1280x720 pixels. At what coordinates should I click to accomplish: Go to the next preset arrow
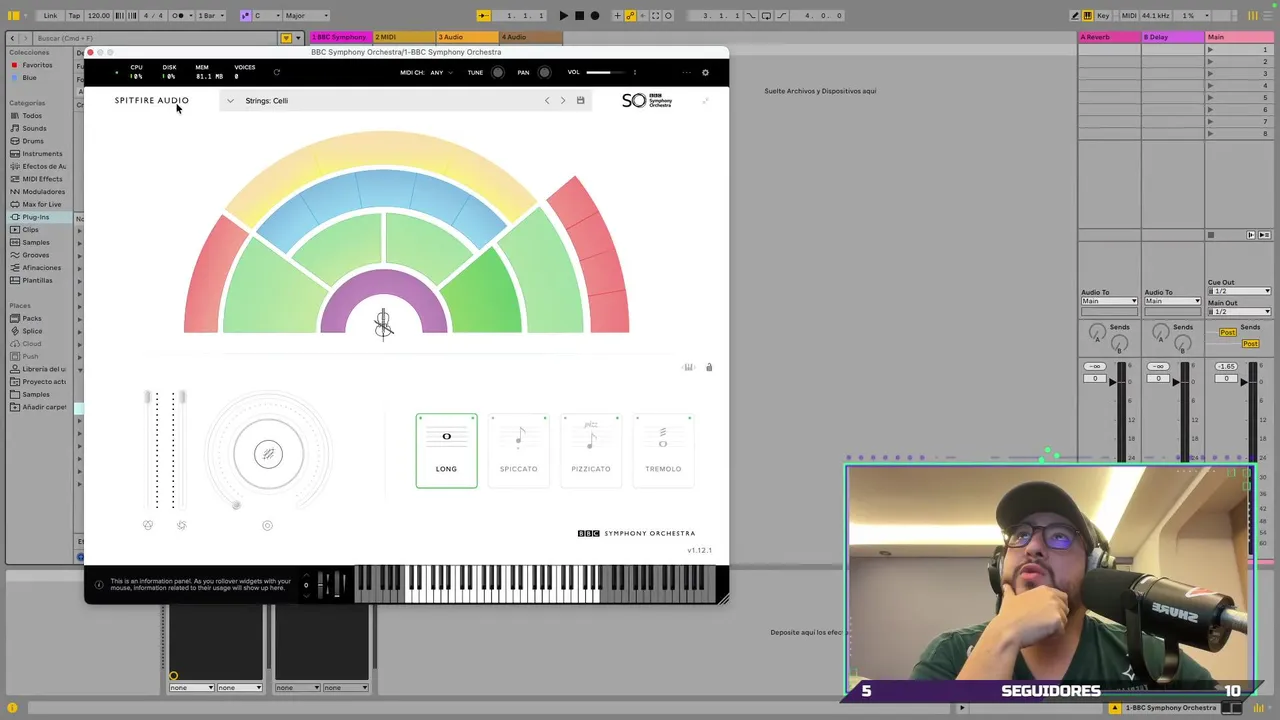click(563, 100)
